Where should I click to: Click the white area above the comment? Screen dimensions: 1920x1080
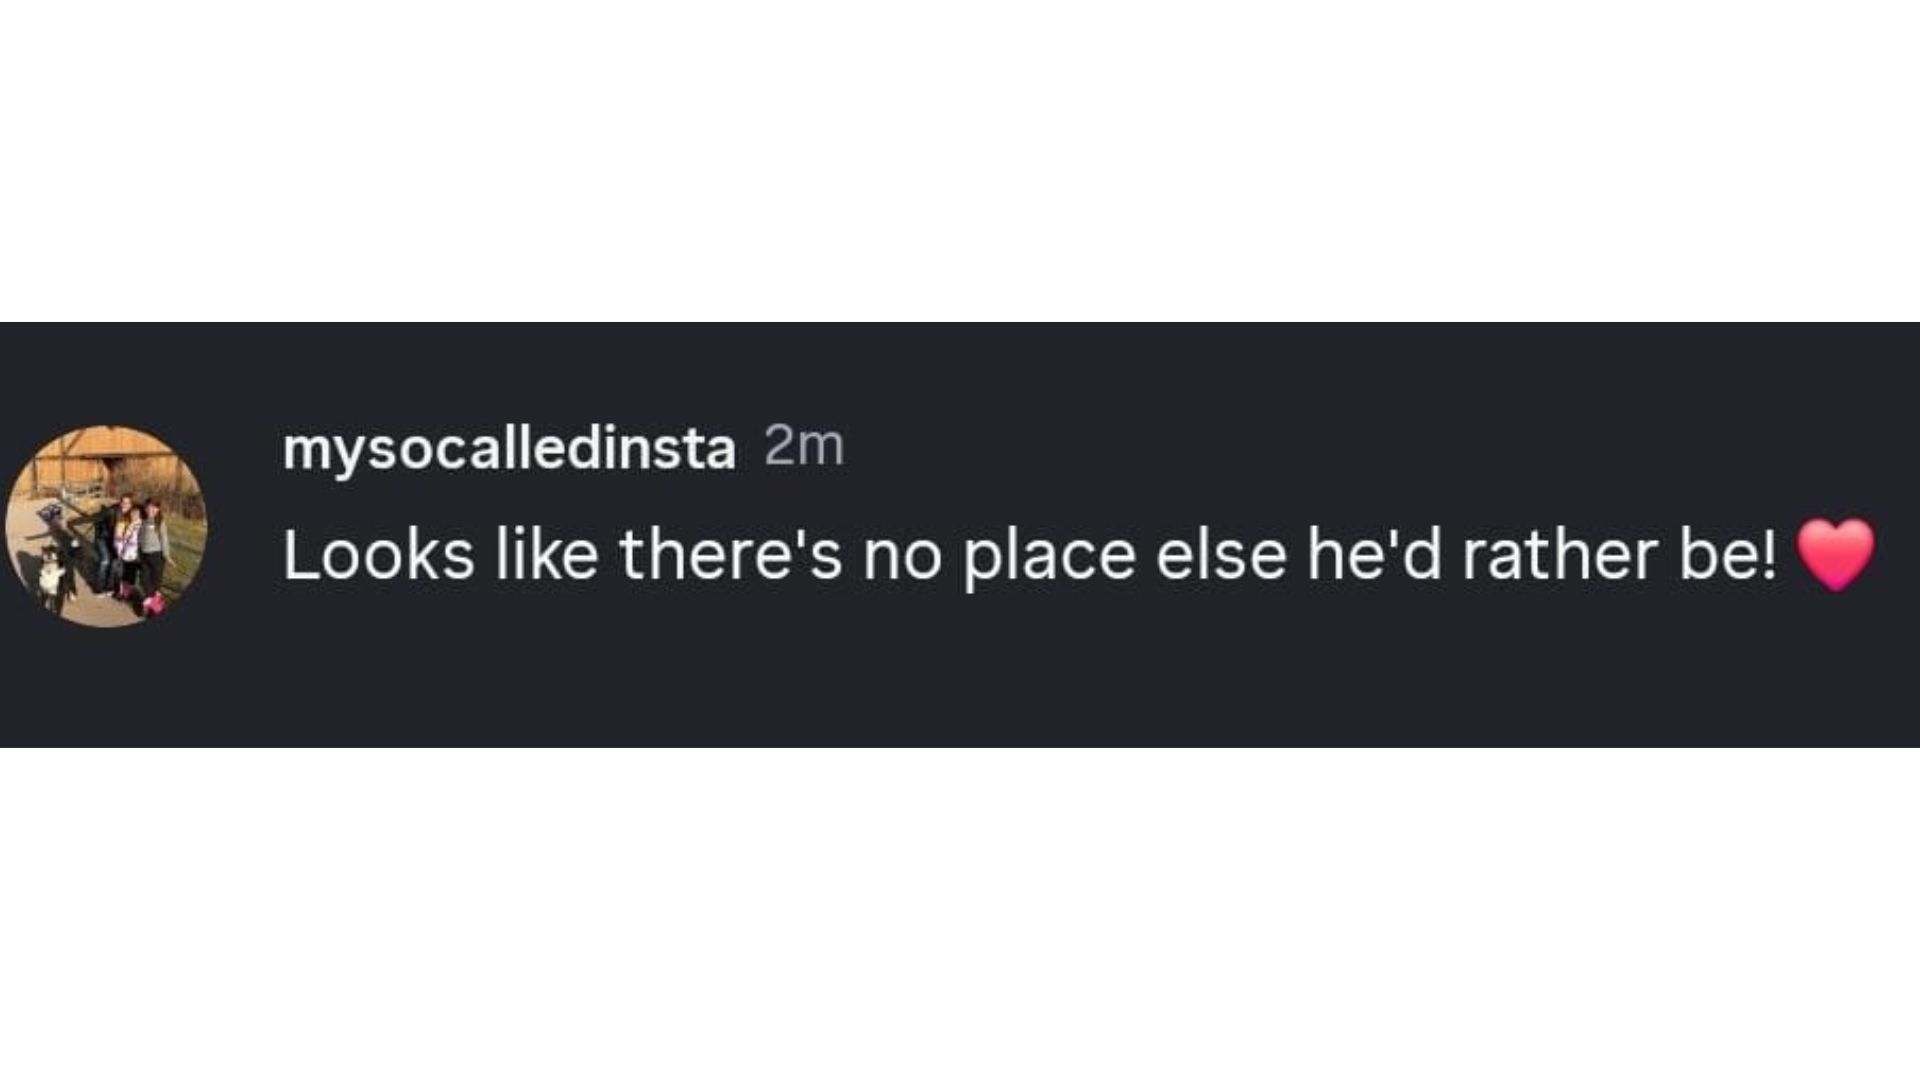[960, 160]
